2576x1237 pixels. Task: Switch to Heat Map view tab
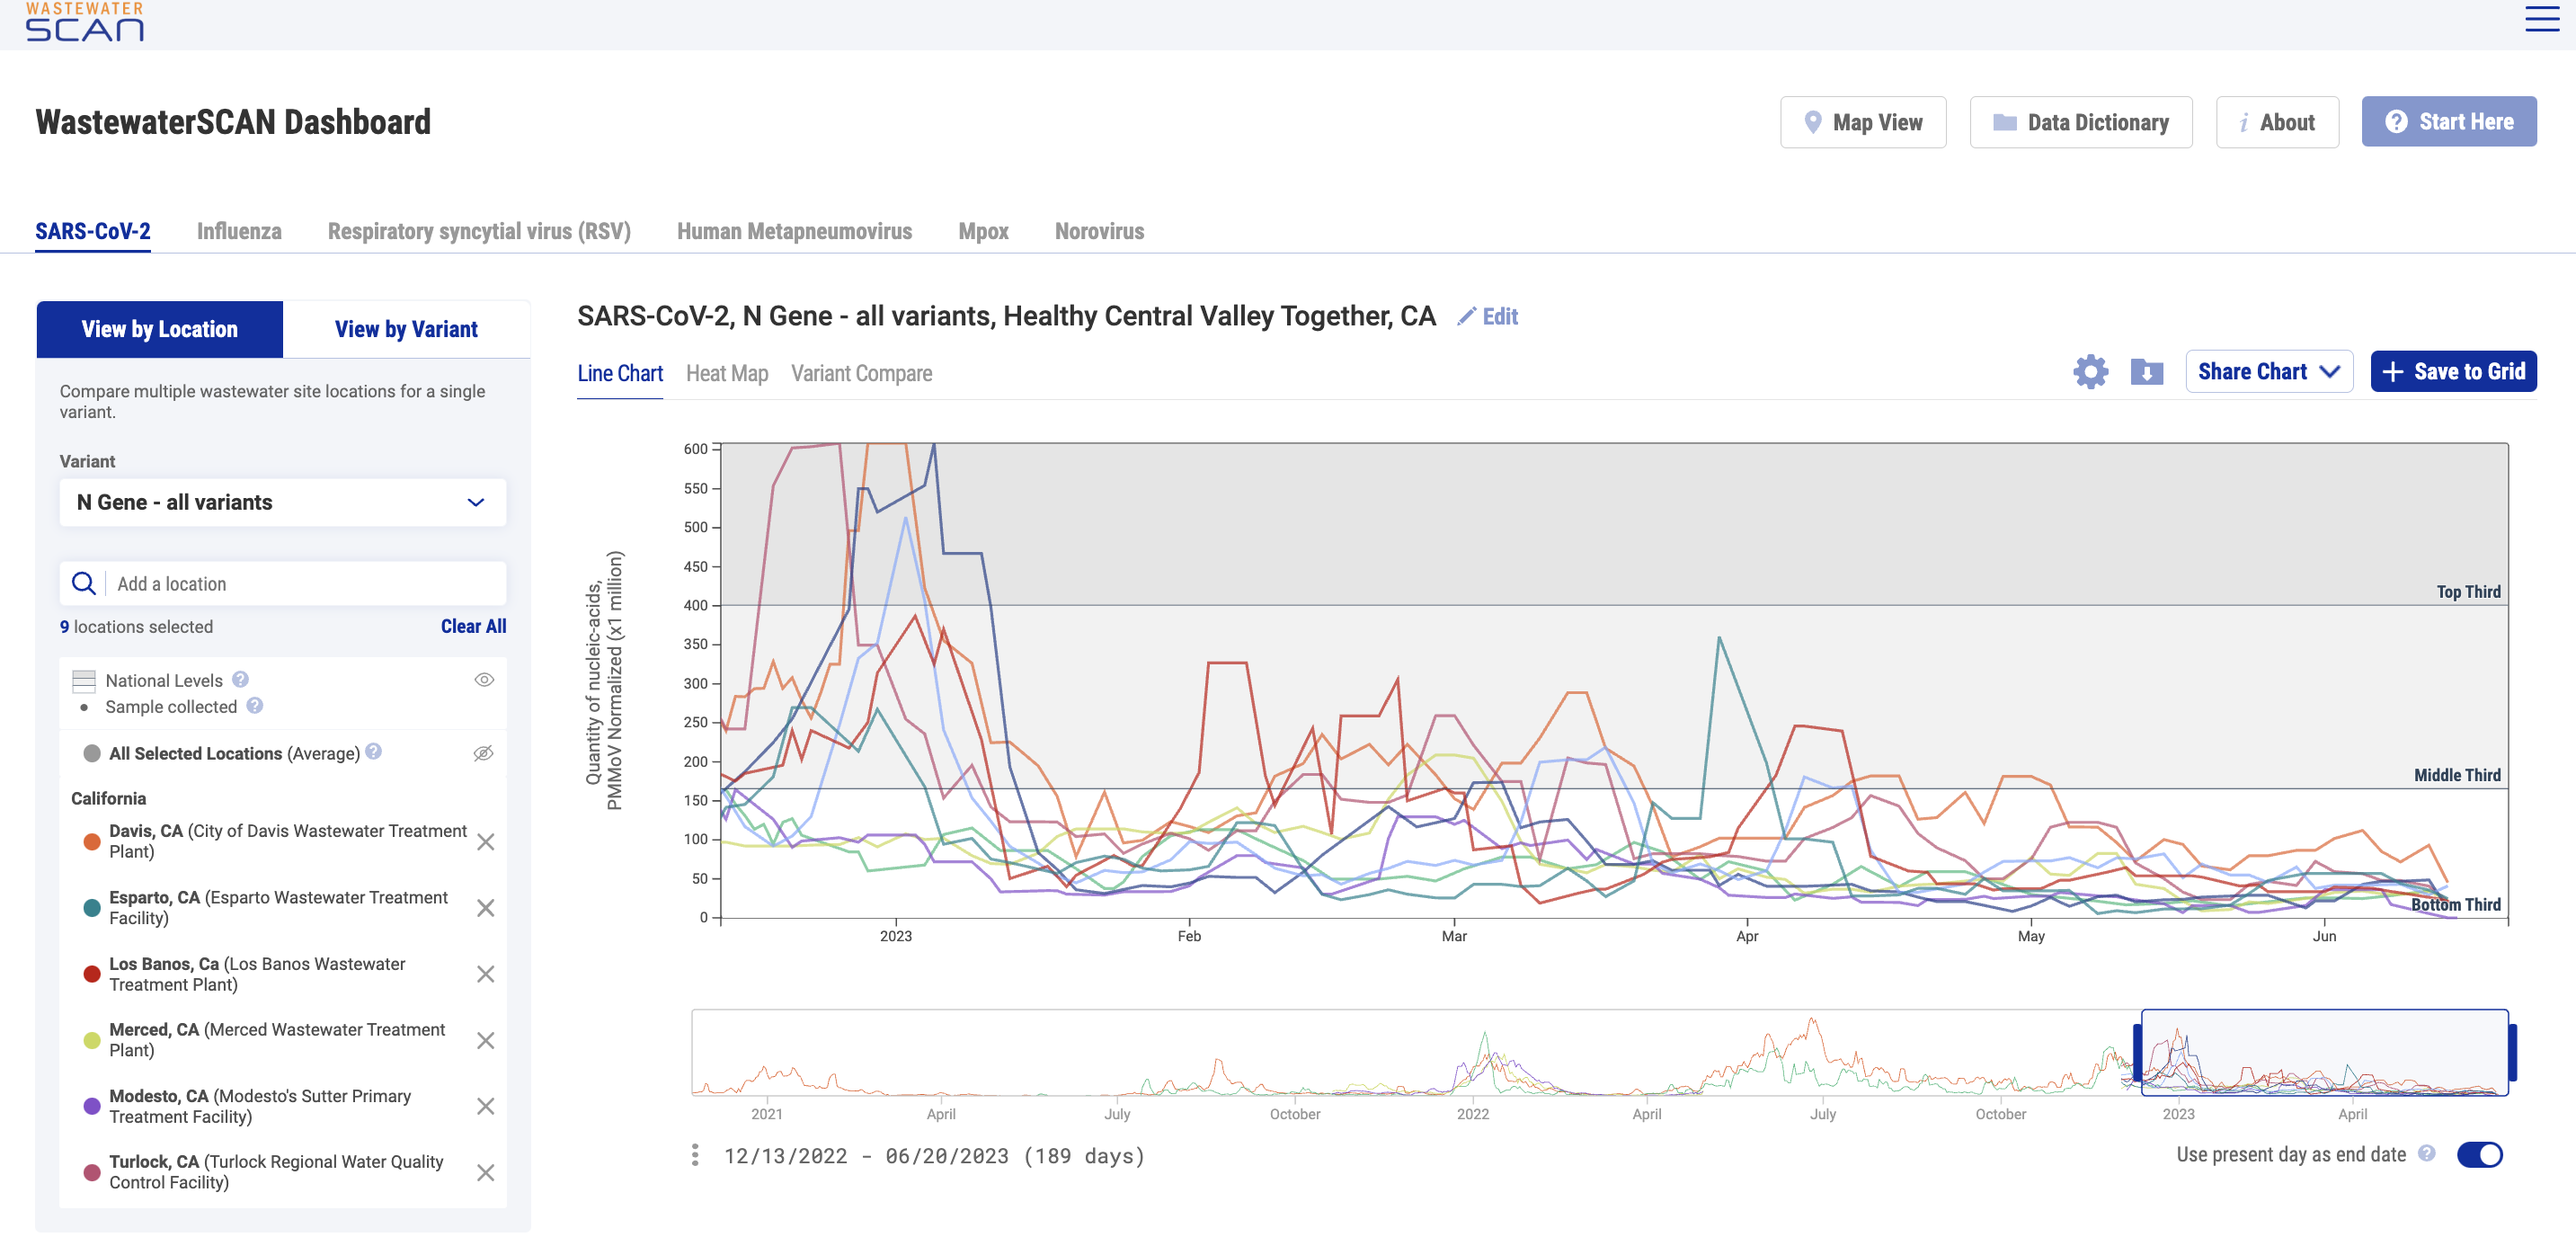(x=726, y=374)
